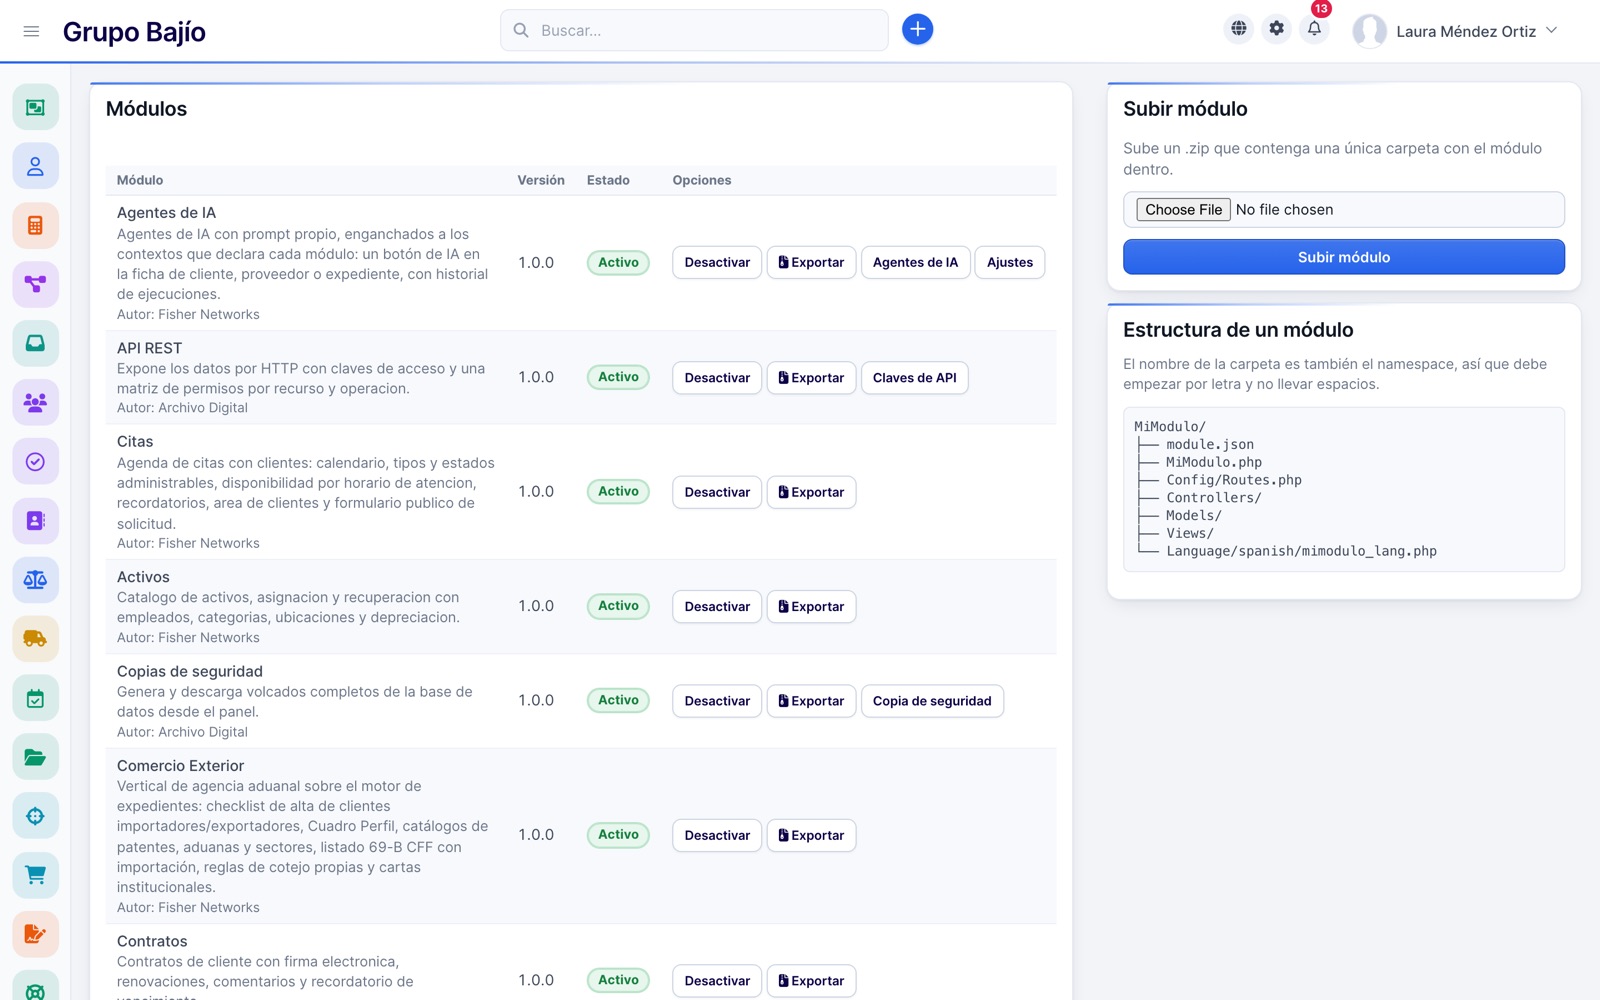Viewport: 1600px width, 1000px height.
Task: Open Agentes de IA options button
Action: click(x=915, y=262)
